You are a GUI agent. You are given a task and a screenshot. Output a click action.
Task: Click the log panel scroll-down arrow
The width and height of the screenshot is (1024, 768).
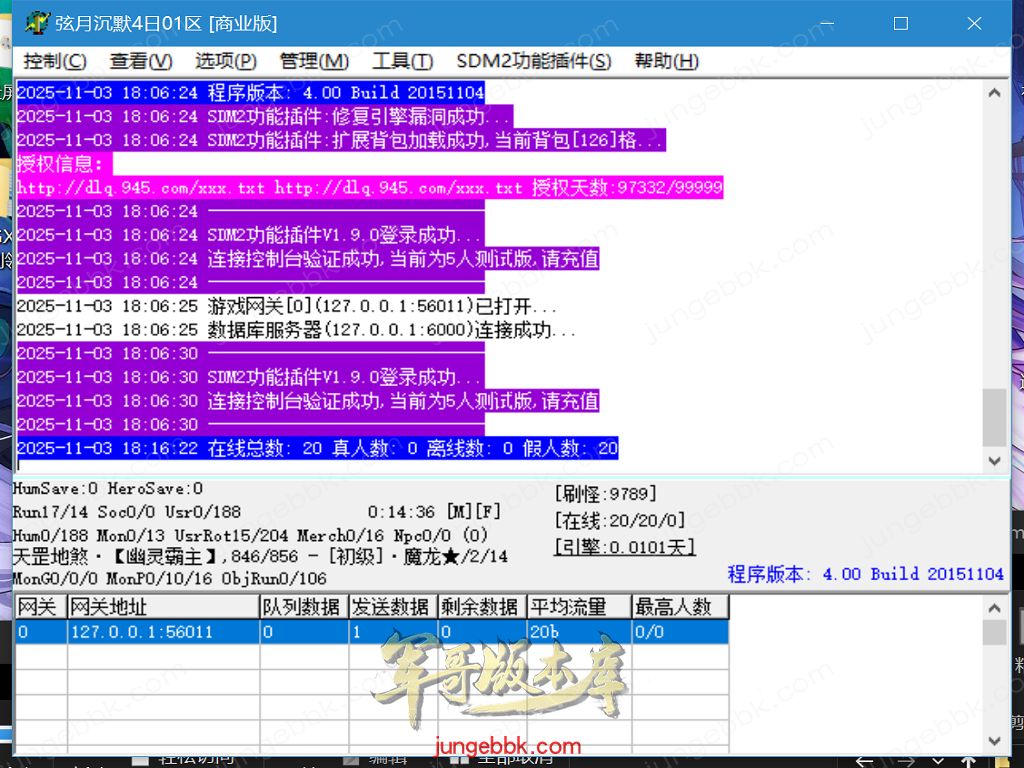point(994,460)
